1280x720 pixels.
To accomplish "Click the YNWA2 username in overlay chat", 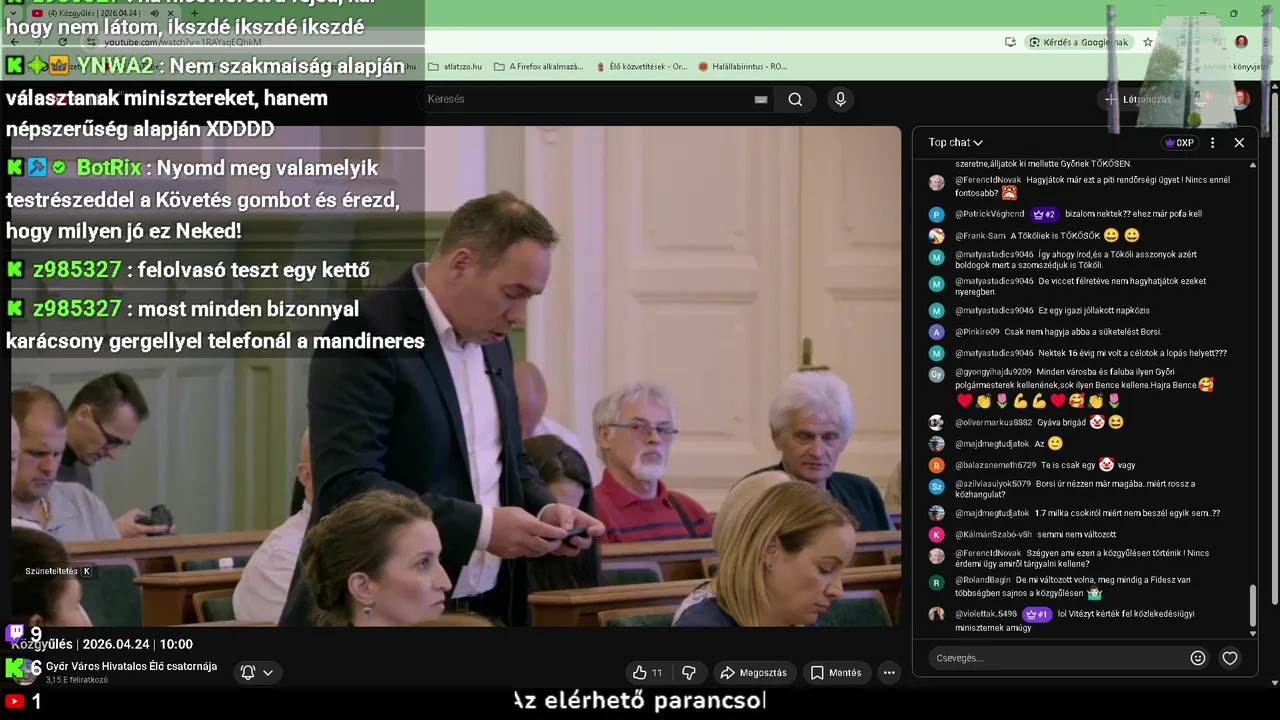I will pos(115,67).
